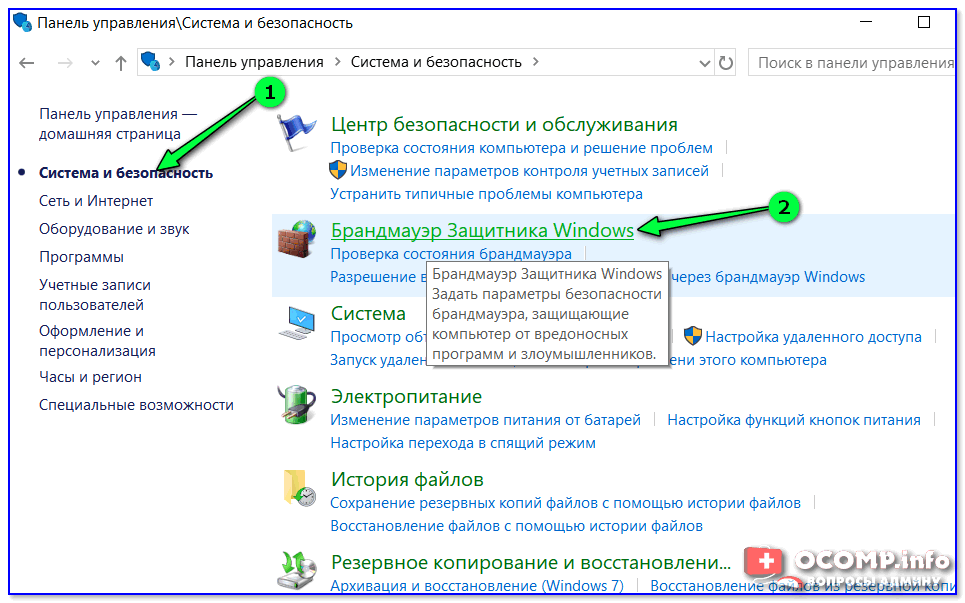Click the Резервное копирование drive icon

pos(297,570)
